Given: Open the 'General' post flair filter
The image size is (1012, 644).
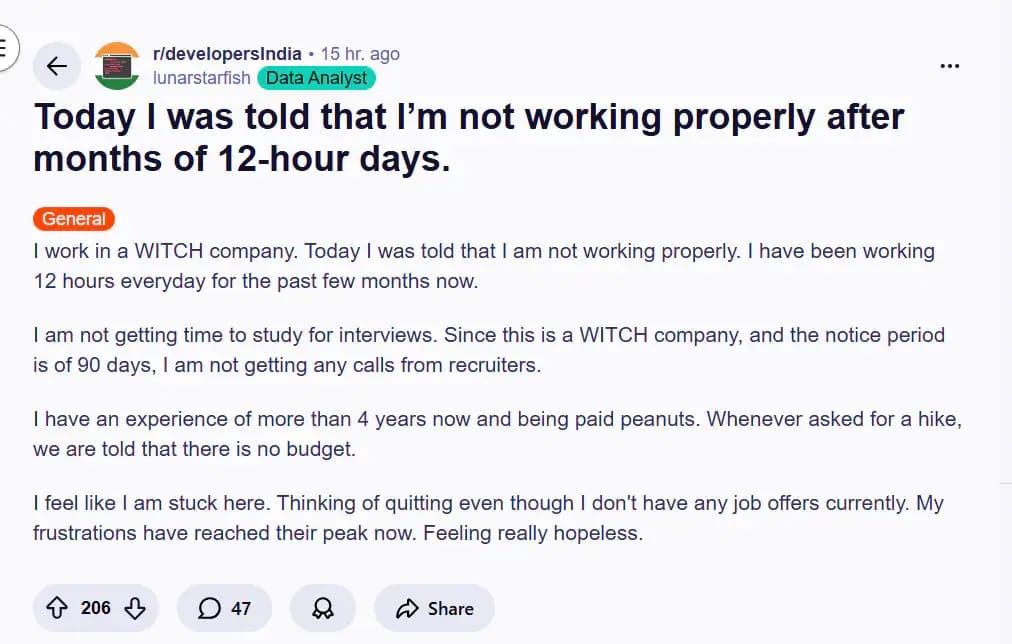Looking at the screenshot, I should pos(73,218).
